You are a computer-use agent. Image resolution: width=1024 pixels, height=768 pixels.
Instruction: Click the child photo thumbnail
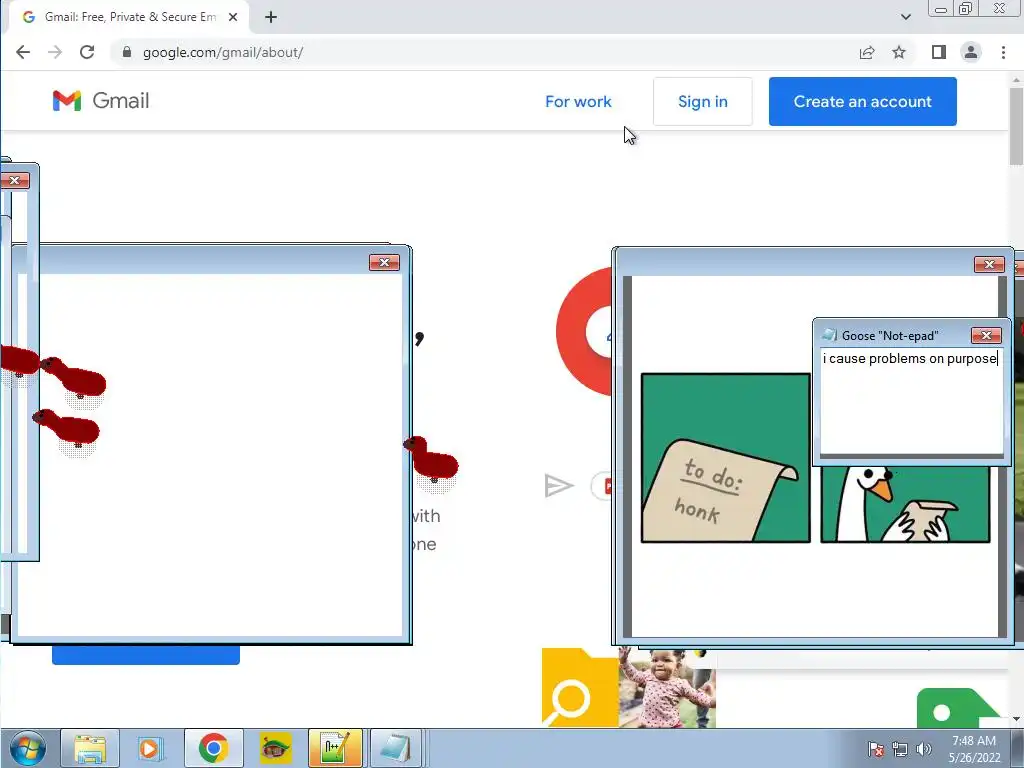[x=667, y=687]
